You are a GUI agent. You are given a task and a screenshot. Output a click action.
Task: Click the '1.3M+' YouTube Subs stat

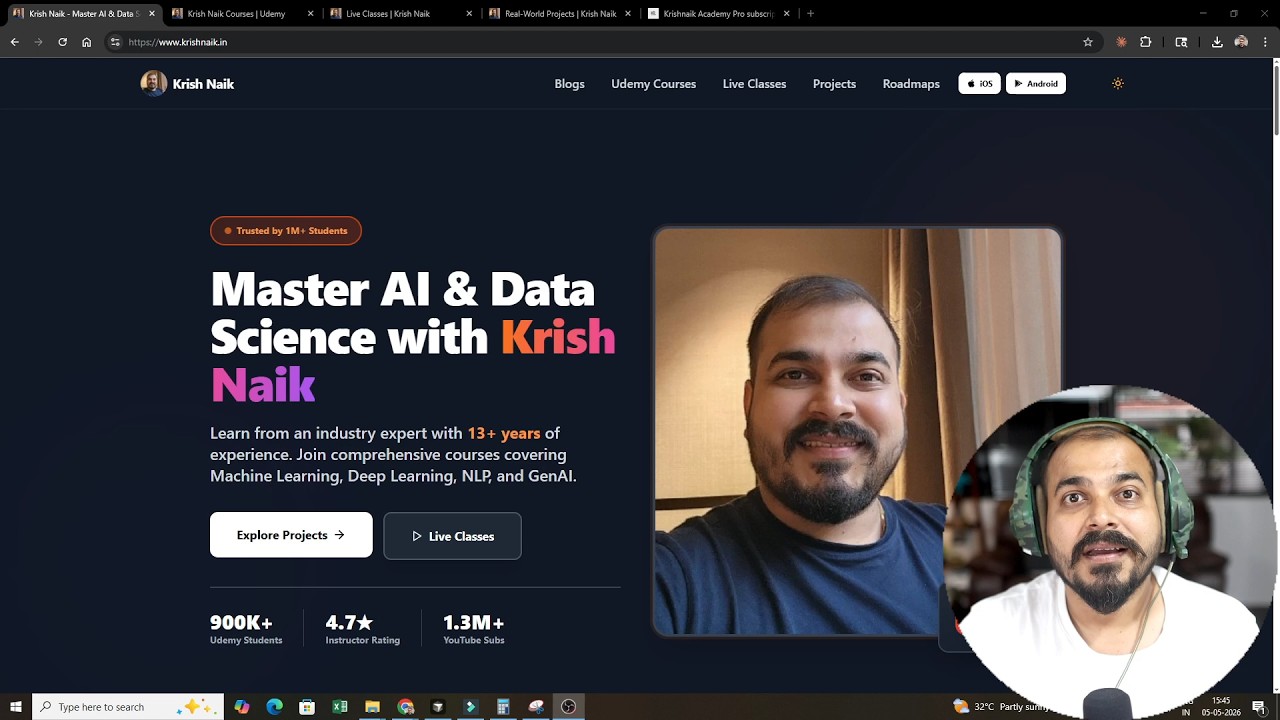coord(474,629)
